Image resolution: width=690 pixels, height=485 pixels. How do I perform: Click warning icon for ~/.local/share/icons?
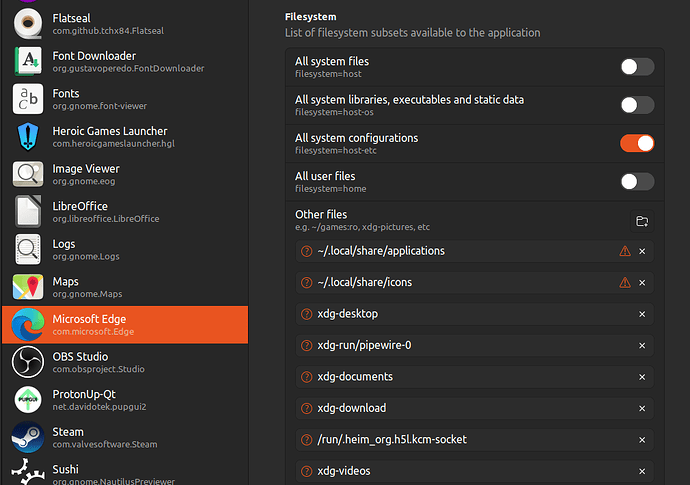click(x=625, y=283)
